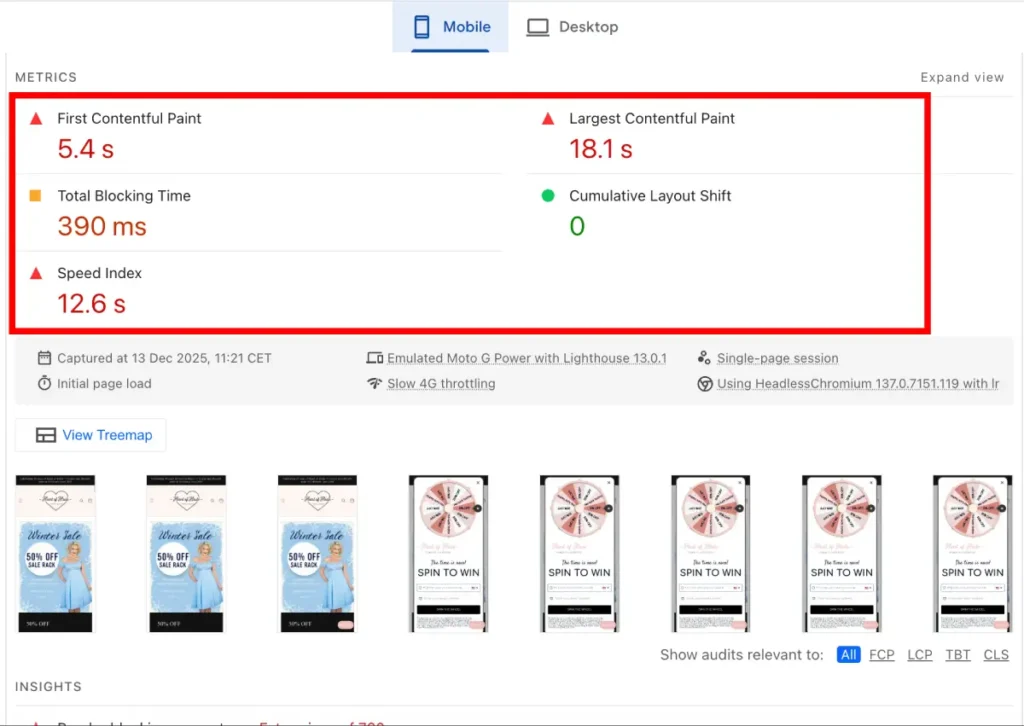Screen dimensions: 1024x726
Task: Click the Expand view toggle
Action: 961,77
